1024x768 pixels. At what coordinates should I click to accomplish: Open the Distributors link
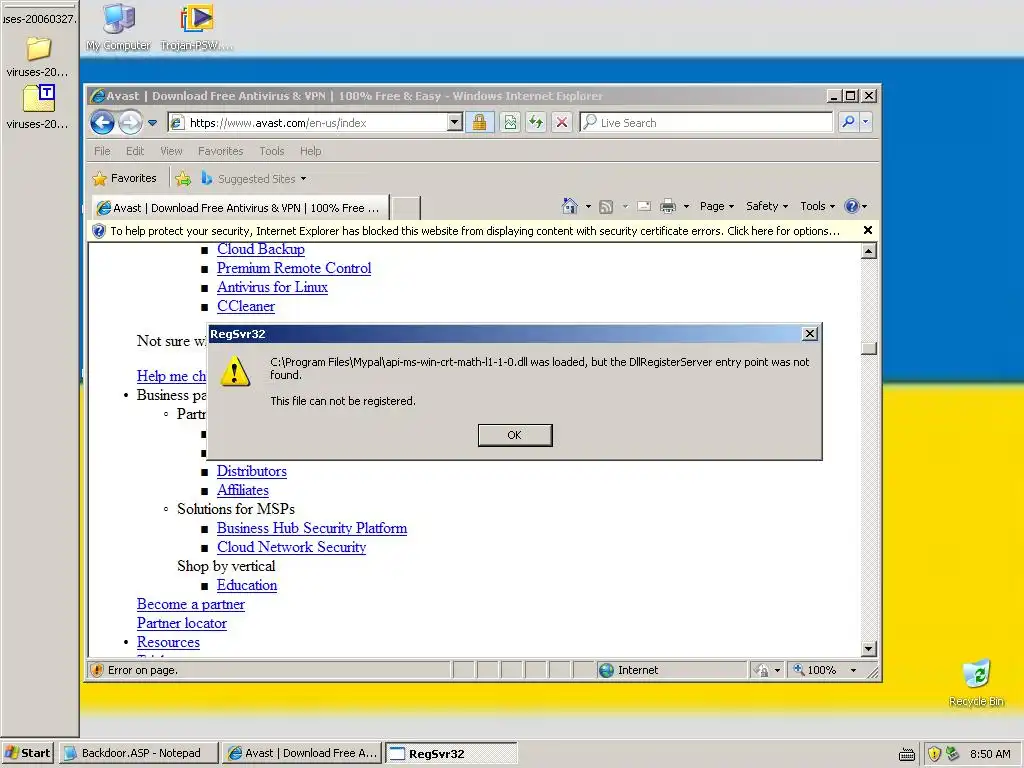tap(251, 471)
